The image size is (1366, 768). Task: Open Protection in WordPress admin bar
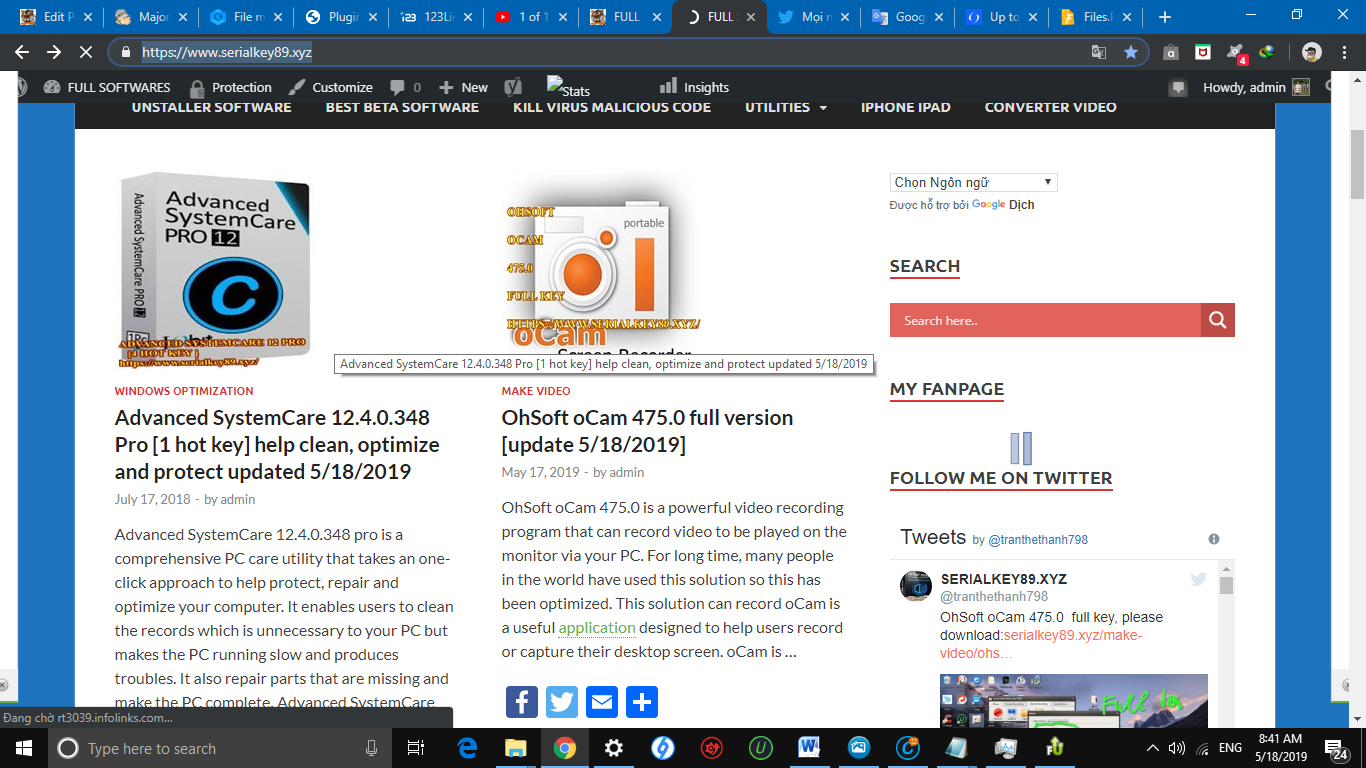230,87
